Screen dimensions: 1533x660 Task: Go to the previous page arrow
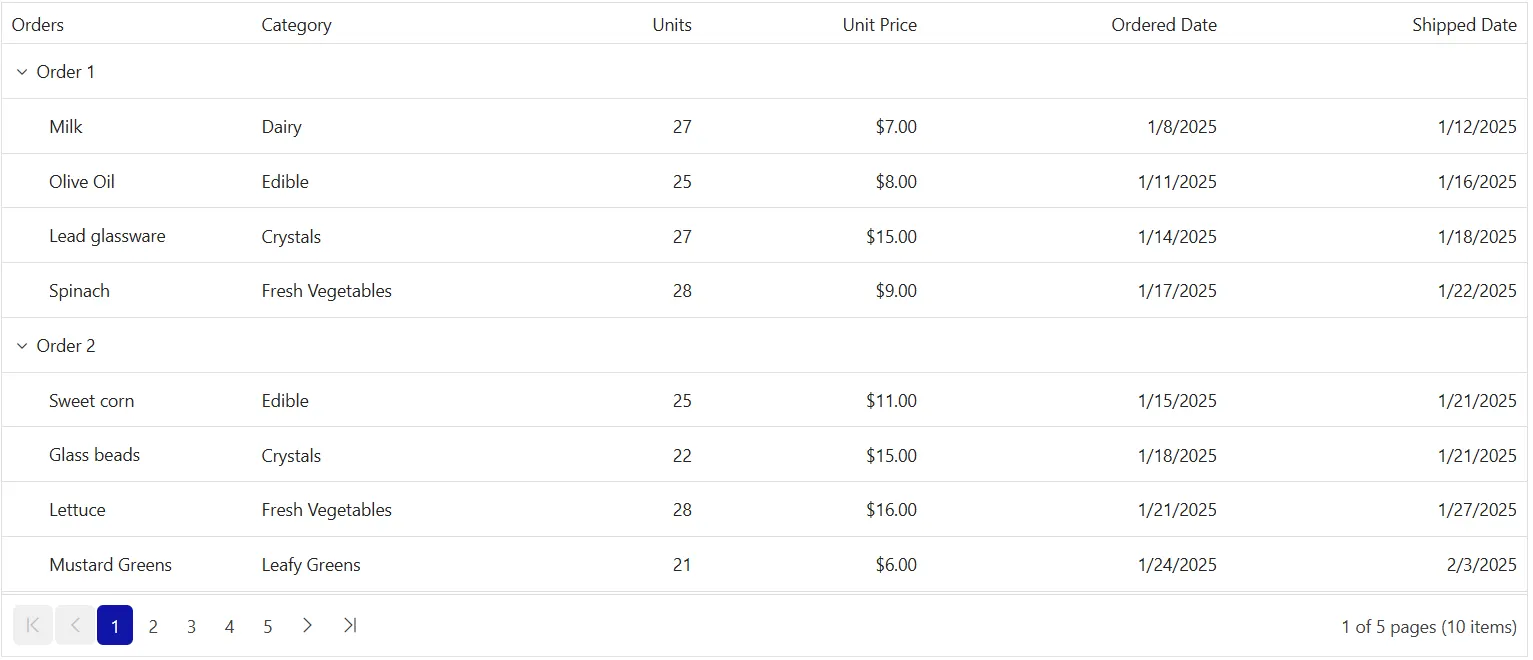tap(75, 625)
